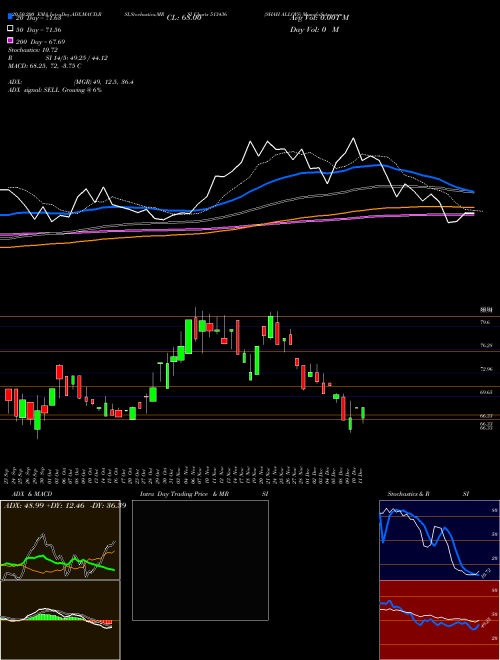Click the 'ADX signal: SELL Growing @ 6%' text
The width and height of the screenshot is (500, 660).
[x=55, y=90]
